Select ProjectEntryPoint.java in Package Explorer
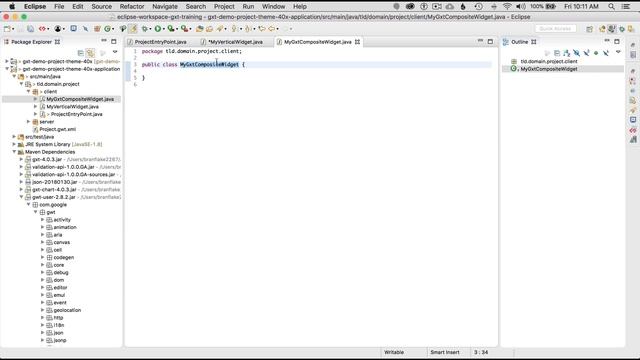 coord(76,114)
